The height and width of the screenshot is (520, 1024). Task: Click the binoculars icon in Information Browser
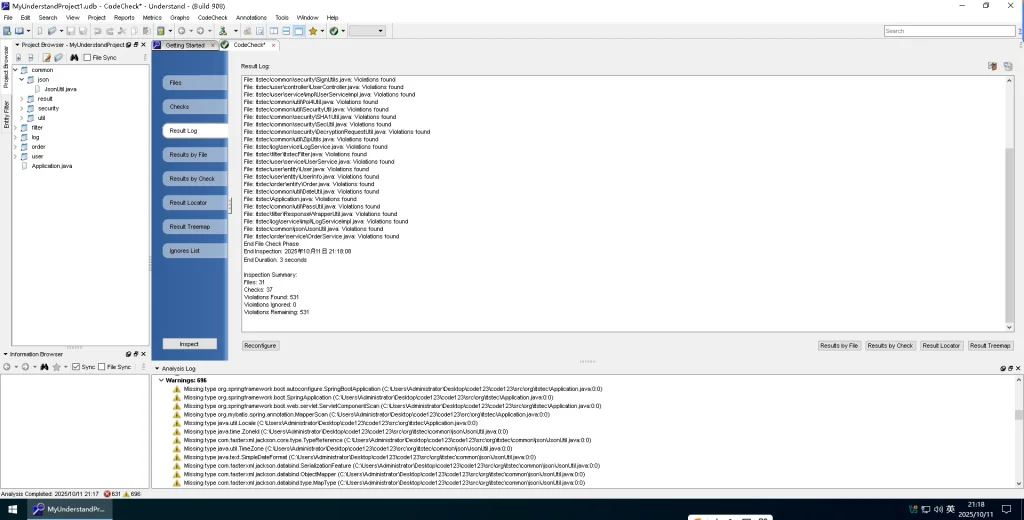[43, 367]
